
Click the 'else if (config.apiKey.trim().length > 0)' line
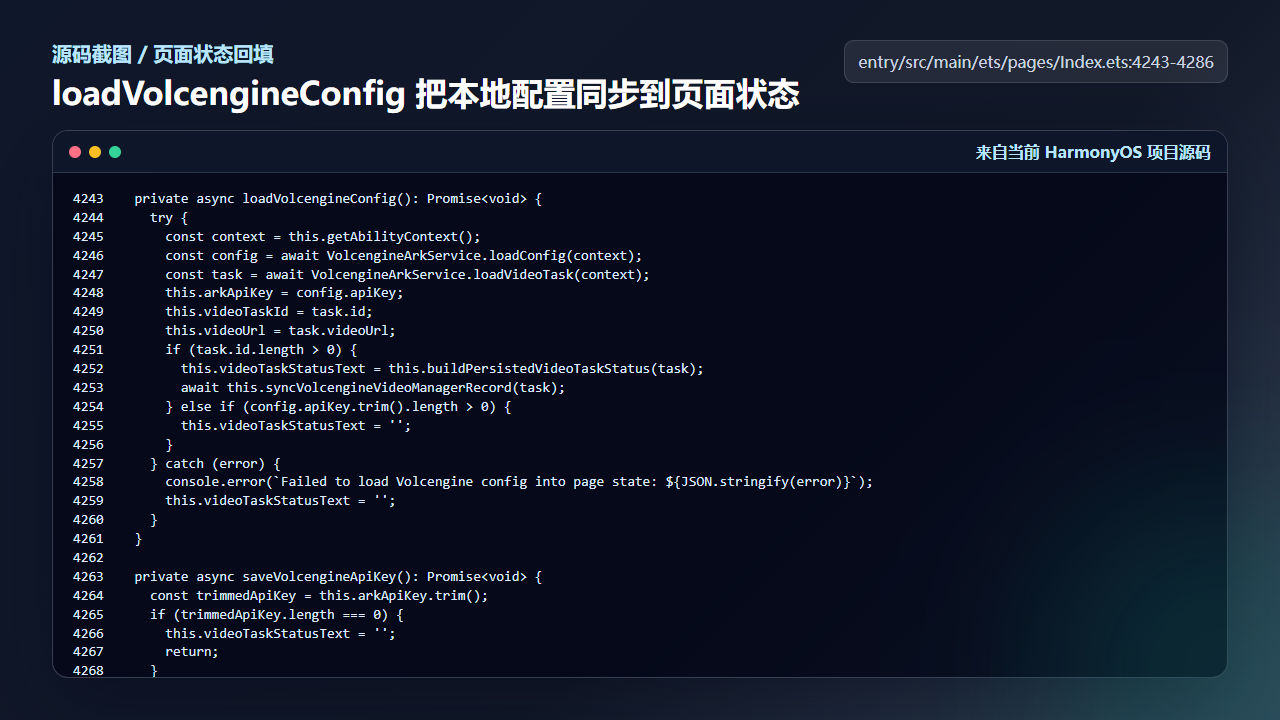coord(338,407)
